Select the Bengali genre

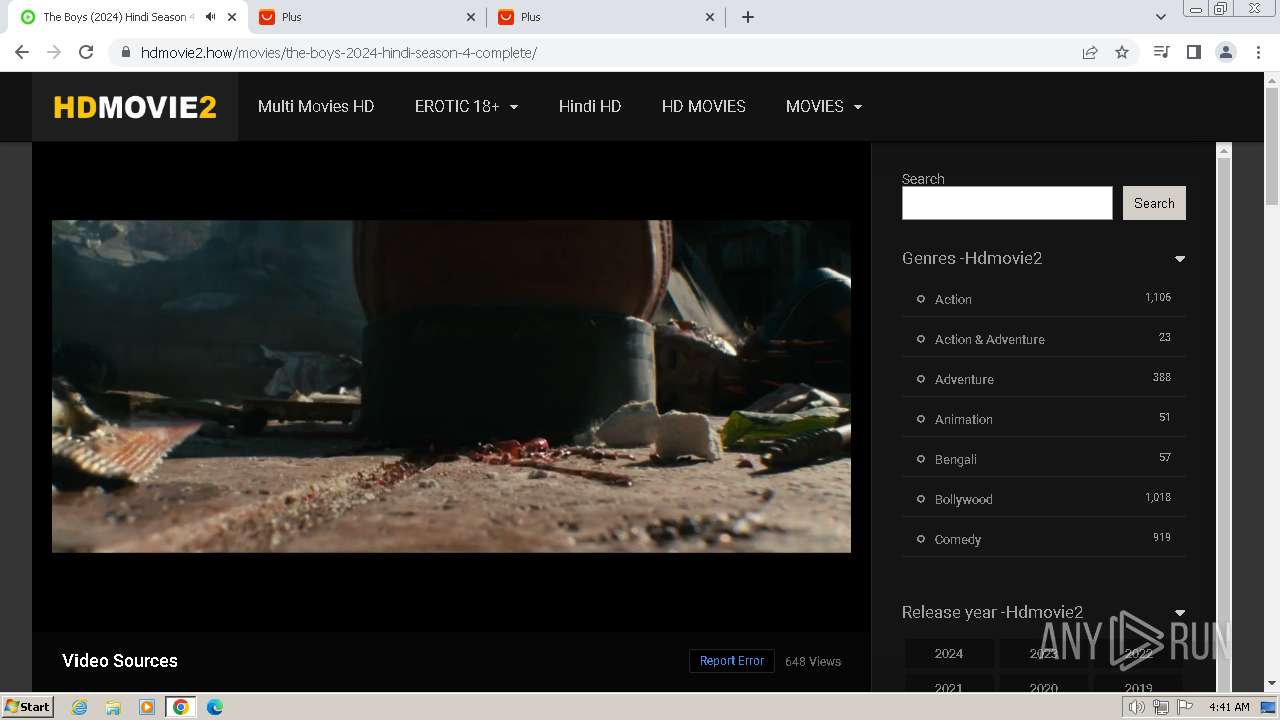click(x=956, y=459)
